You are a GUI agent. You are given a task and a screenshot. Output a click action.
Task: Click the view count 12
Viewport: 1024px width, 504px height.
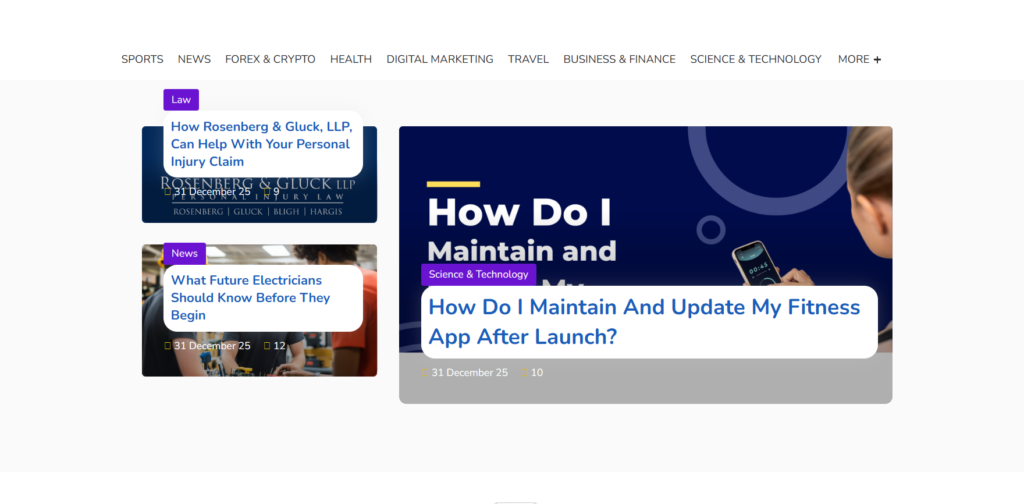(x=280, y=346)
